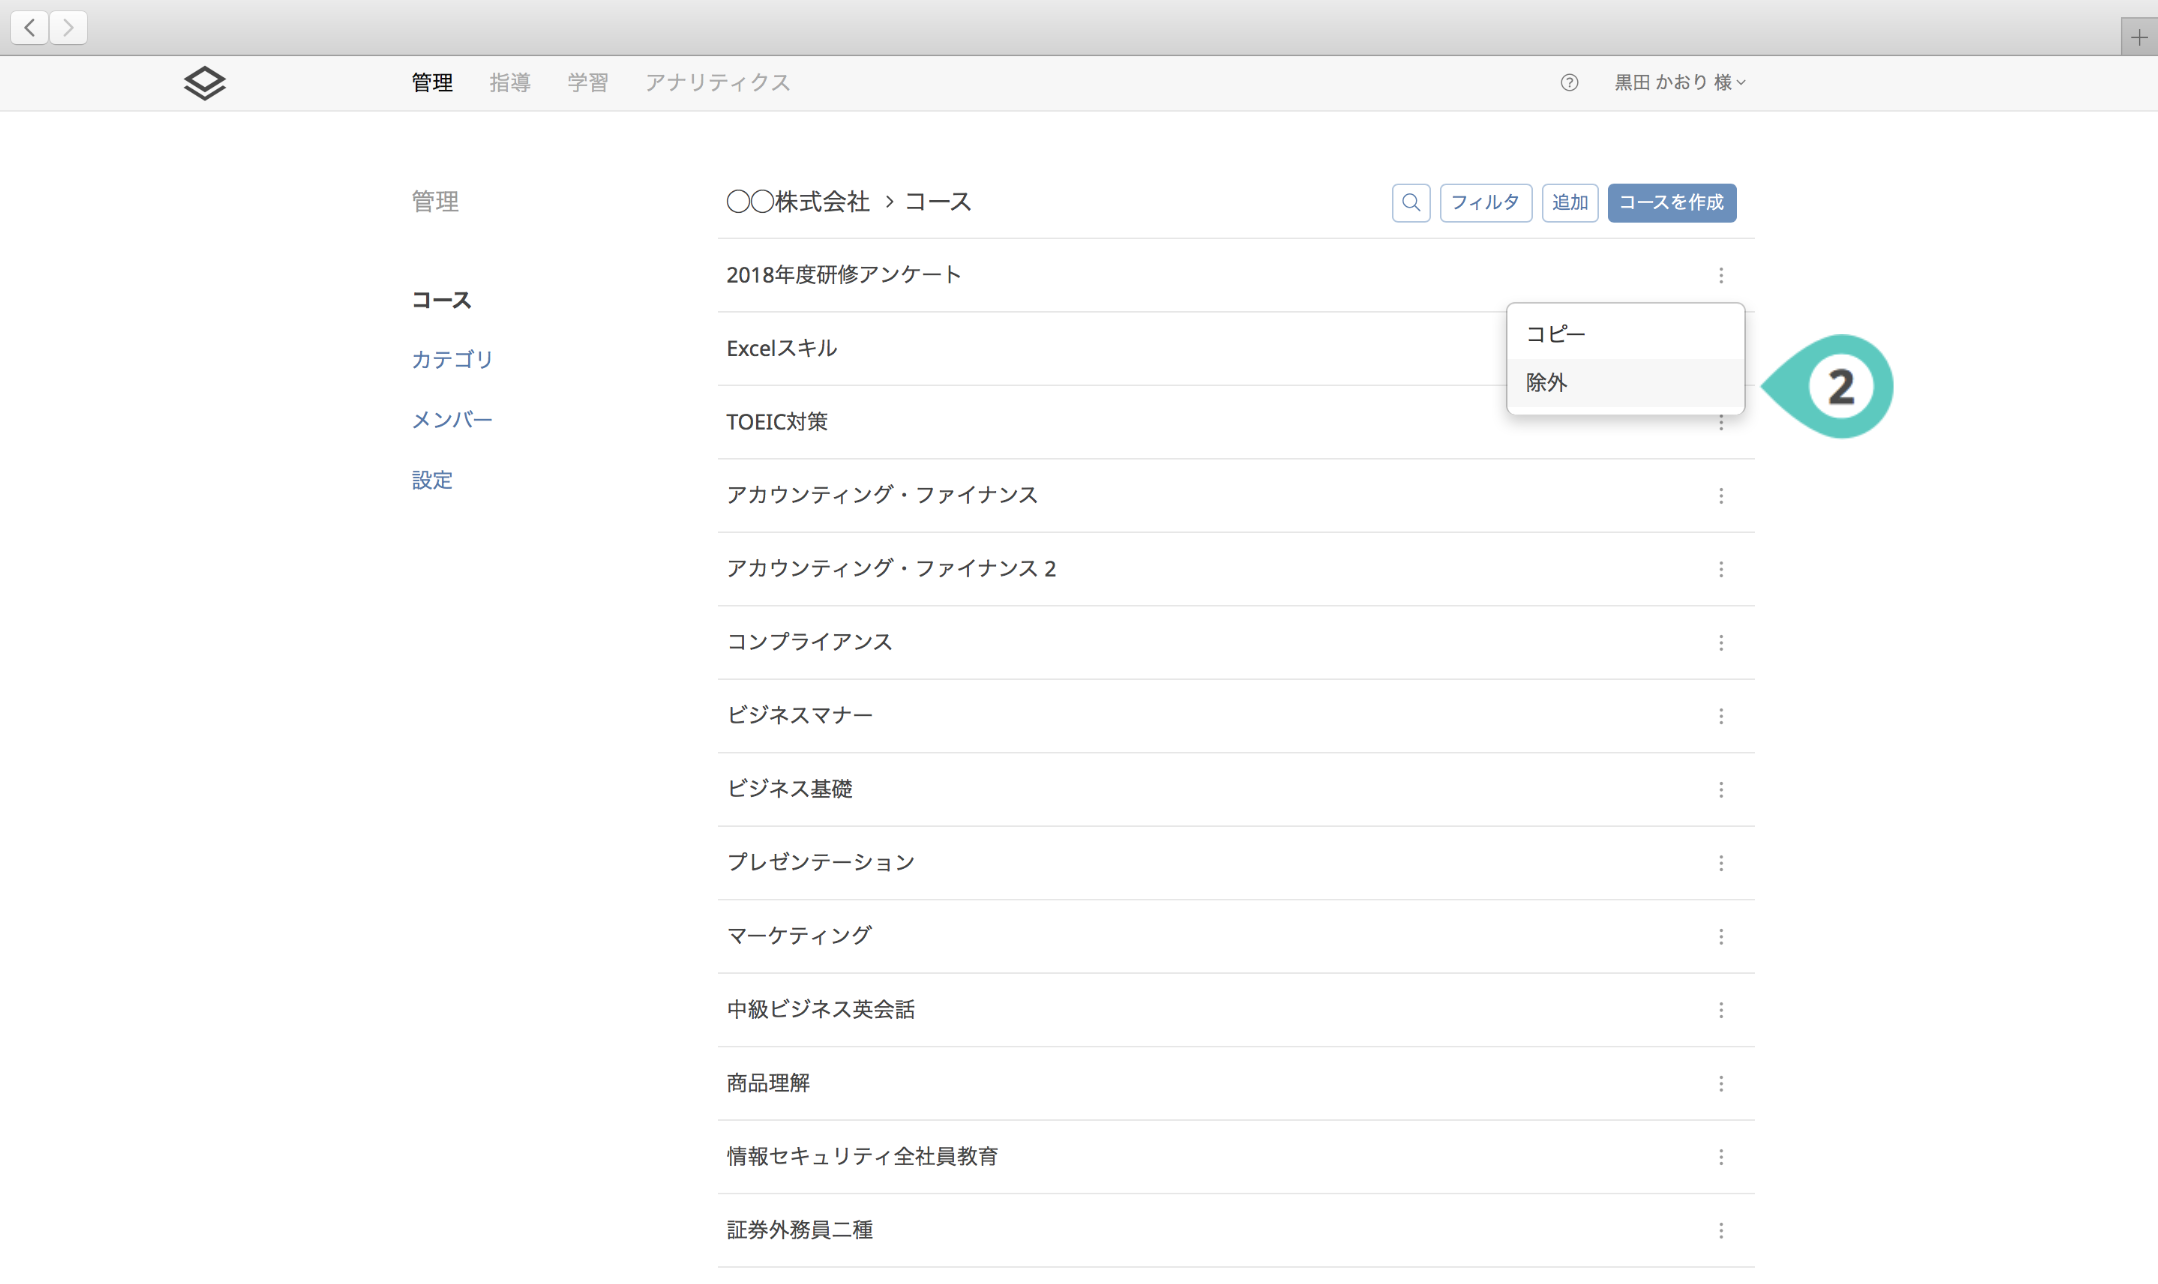This screenshot has height=1284, width=2158.
Task: Open the カテゴリ sidebar link
Action: coord(452,360)
